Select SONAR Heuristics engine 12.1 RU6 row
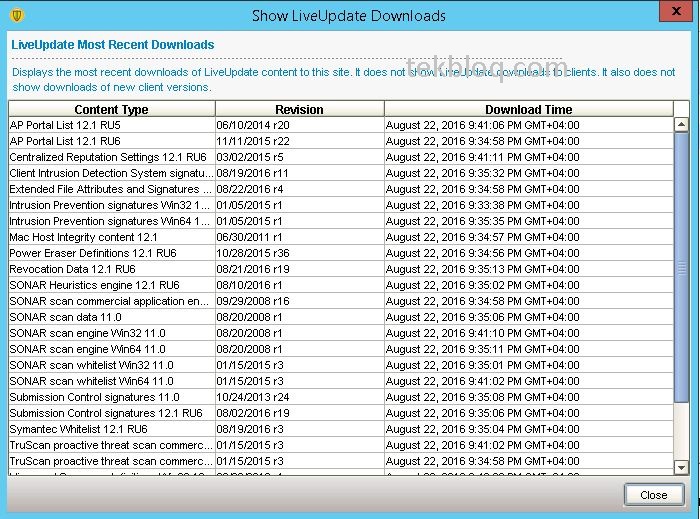700x519 pixels. [341, 285]
